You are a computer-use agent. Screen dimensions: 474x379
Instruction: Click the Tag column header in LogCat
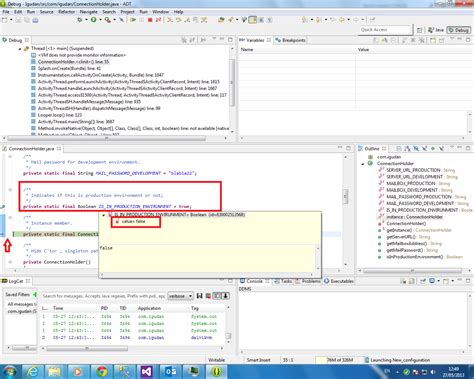(x=195, y=308)
